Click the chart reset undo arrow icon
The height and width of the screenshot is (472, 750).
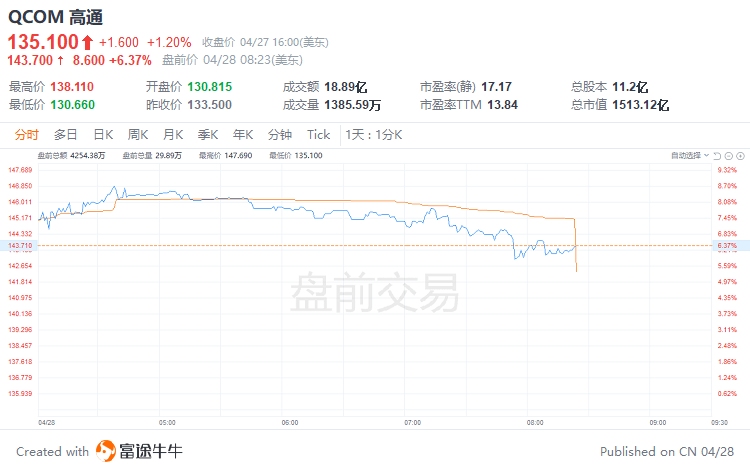pos(717,156)
